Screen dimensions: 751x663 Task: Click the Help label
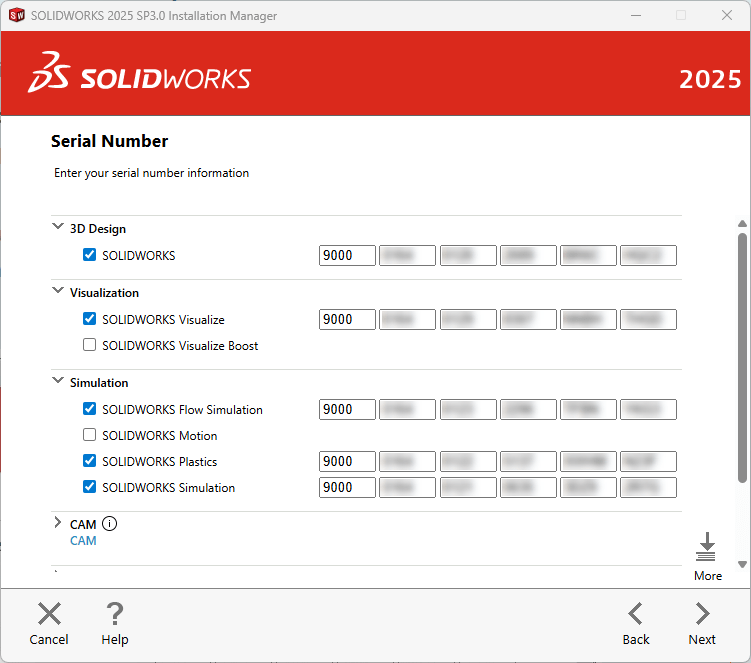coord(115,640)
